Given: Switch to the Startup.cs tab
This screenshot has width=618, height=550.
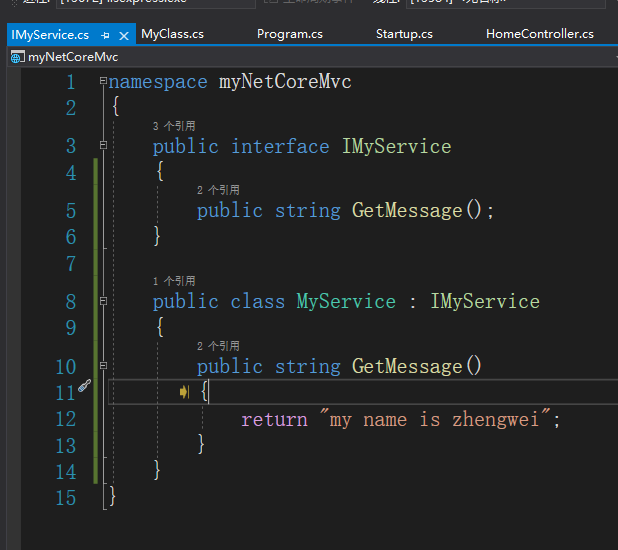Looking at the screenshot, I should (x=404, y=34).
